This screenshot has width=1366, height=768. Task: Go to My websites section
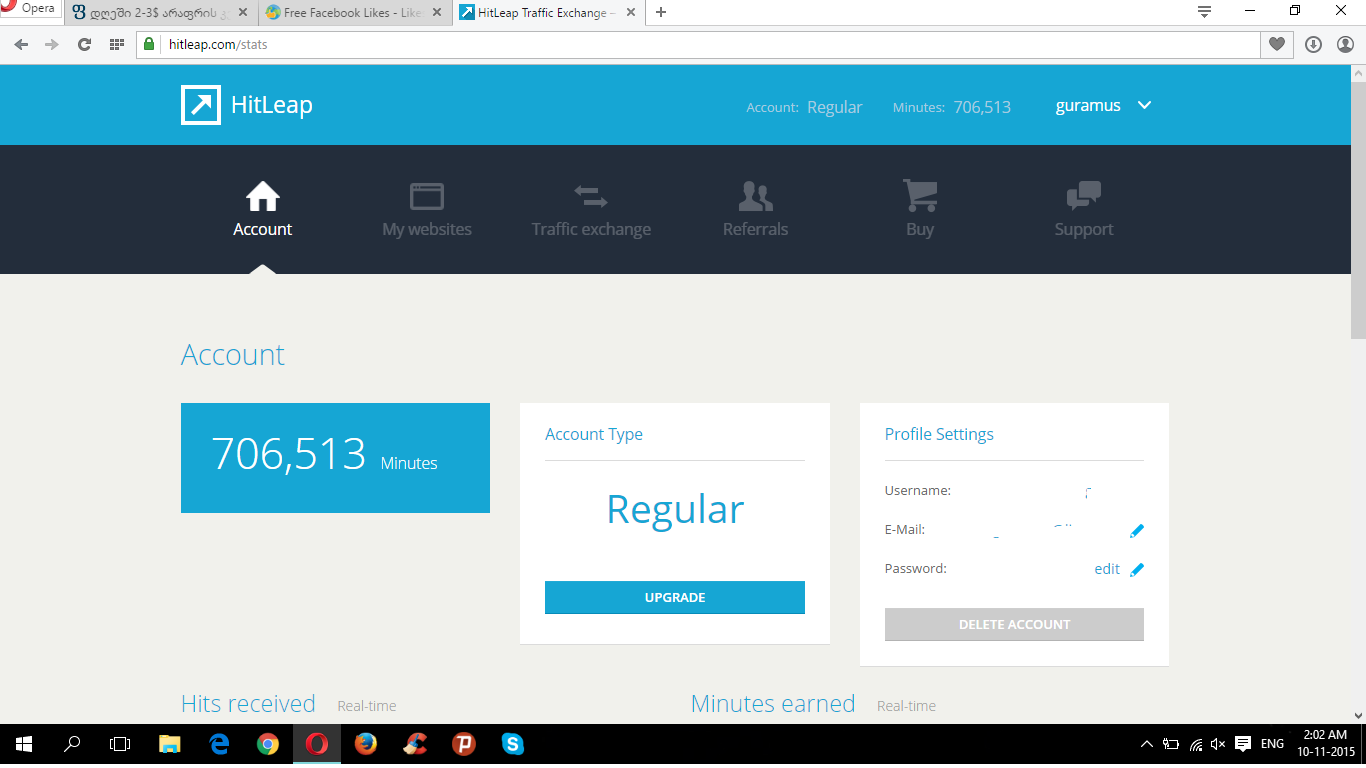(x=427, y=210)
